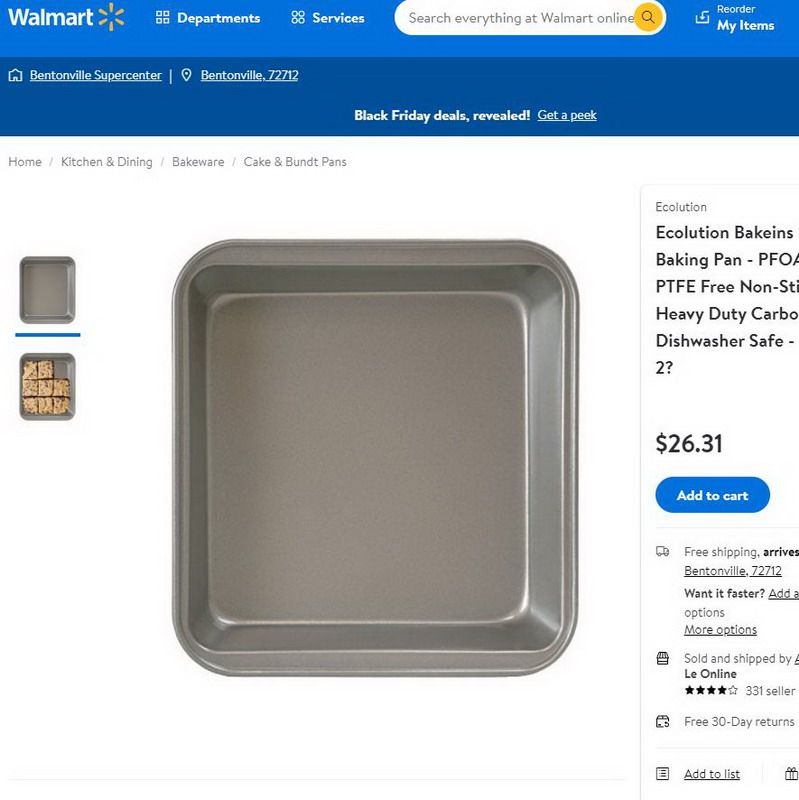Viewport: 799px width, 800px height.
Task: Open More options shipping link
Action: pyautogui.click(x=720, y=630)
